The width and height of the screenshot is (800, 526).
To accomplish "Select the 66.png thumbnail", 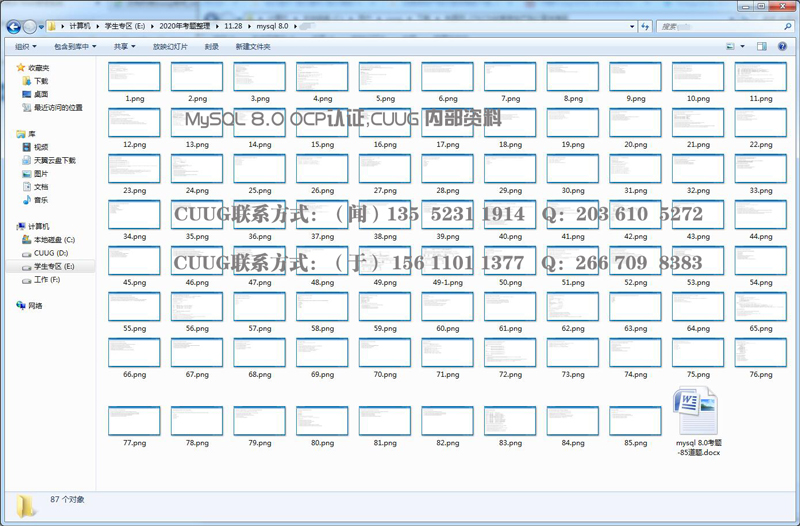I will click(x=134, y=353).
